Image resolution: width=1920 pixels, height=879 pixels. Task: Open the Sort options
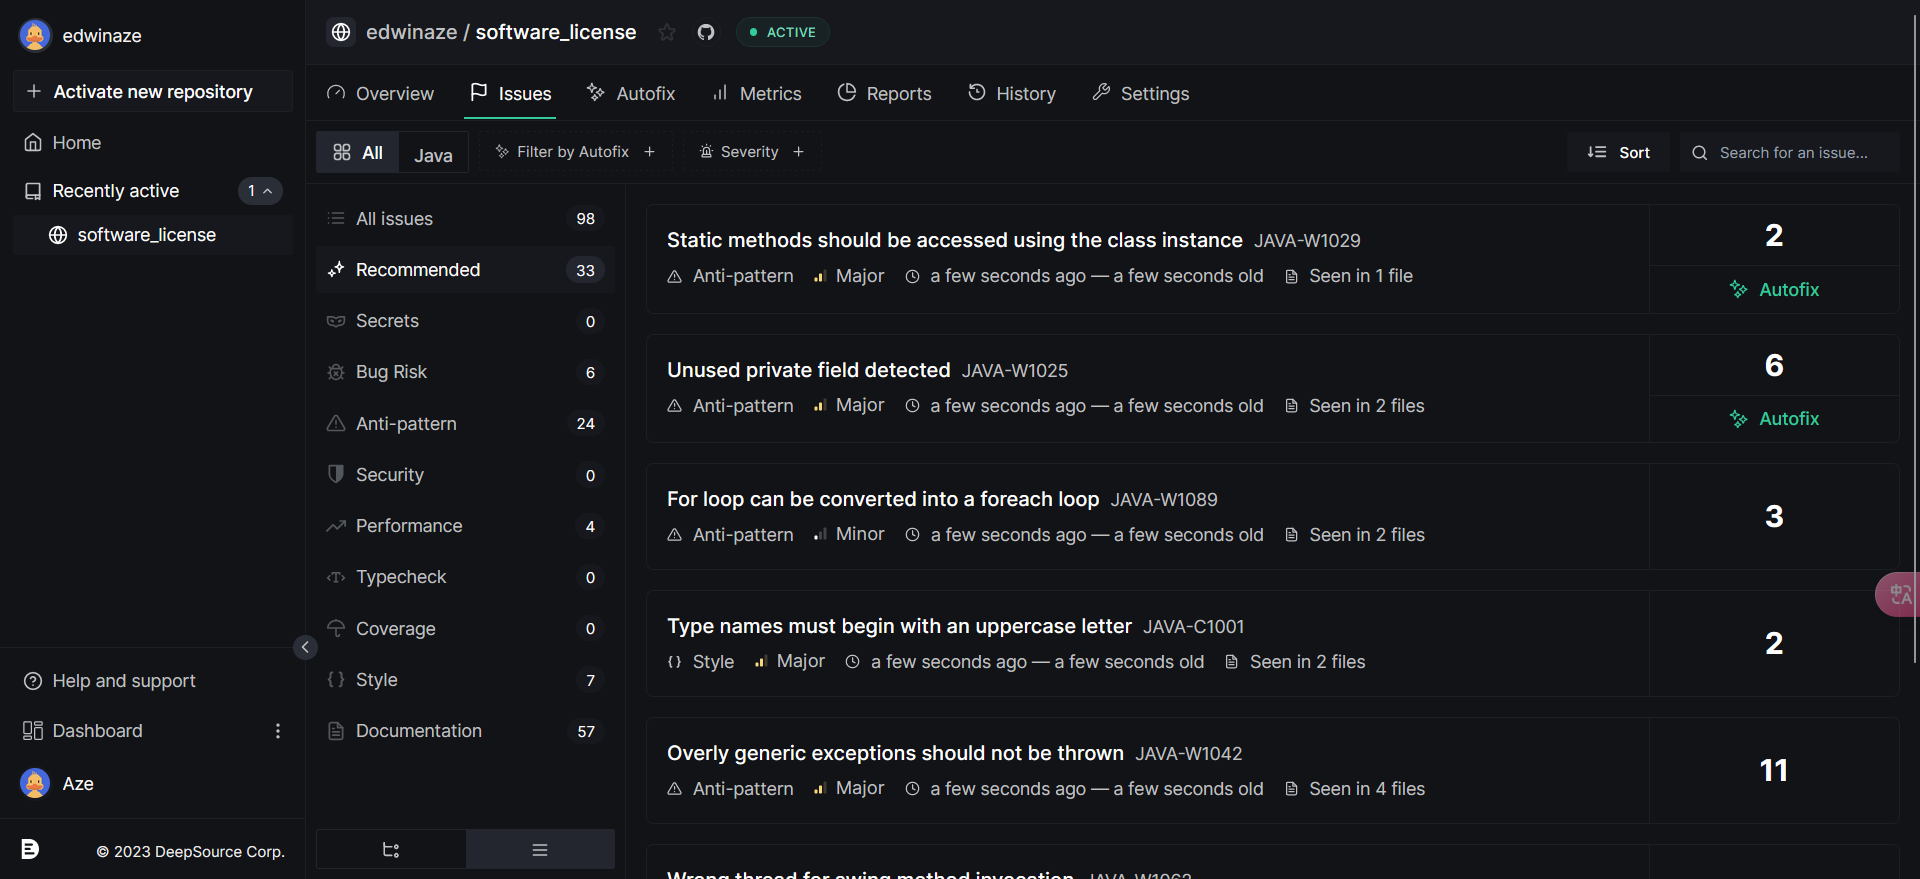(1618, 153)
